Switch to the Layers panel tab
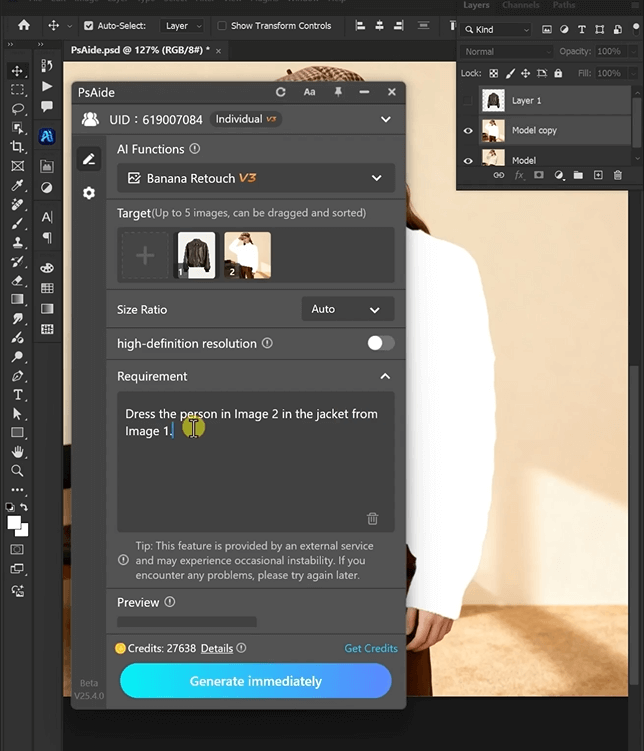 pyautogui.click(x=476, y=5)
